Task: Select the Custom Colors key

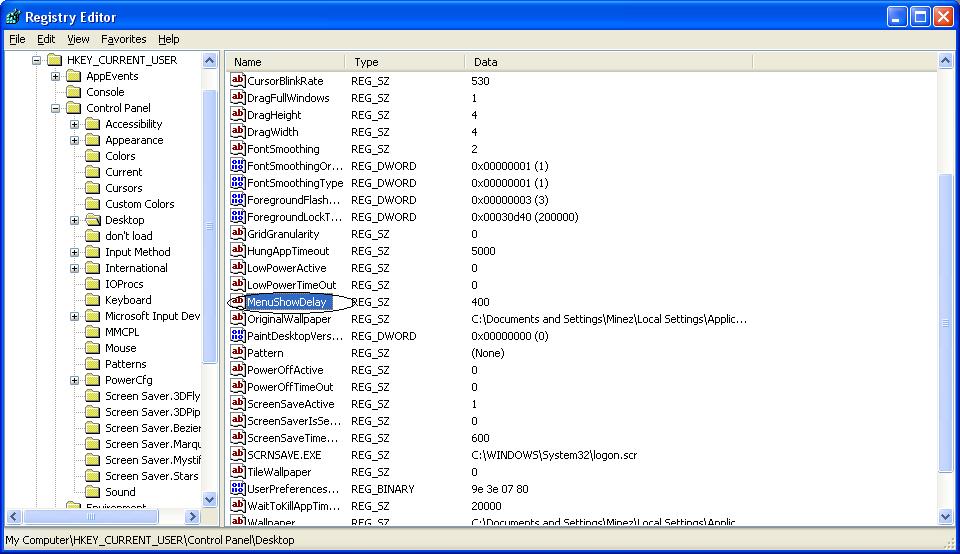Action: pos(140,204)
